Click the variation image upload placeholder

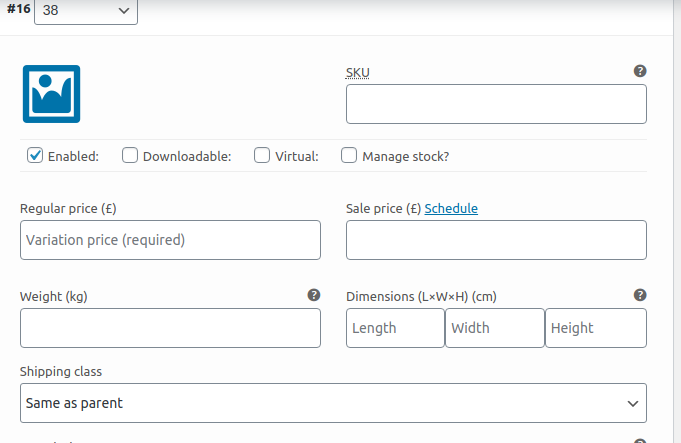click(51, 94)
